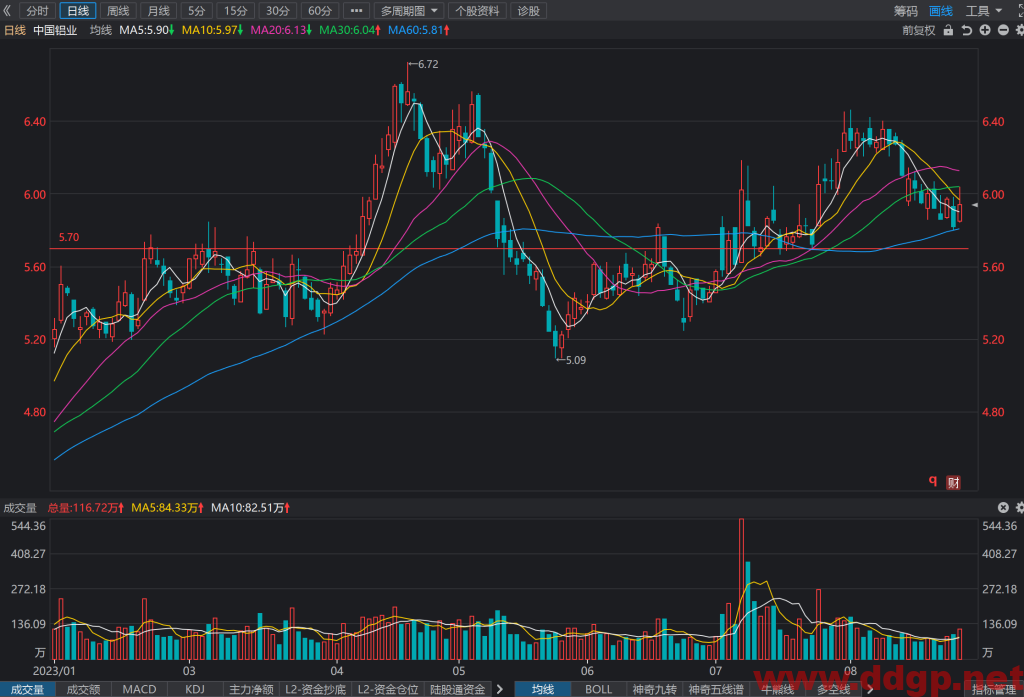
Task: Select the 陆股通资金 indicator tab
Action: tap(457, 689)
